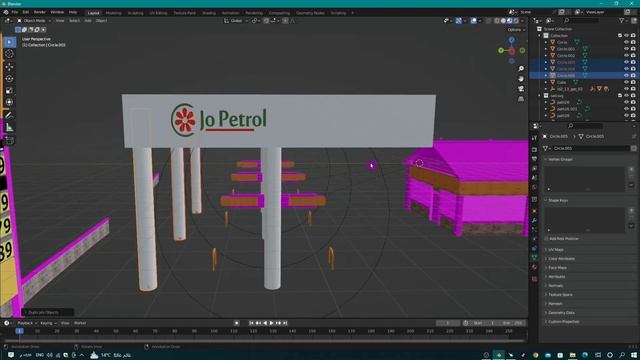Switch to the Shading workspace tab
Screen dimensions: 640x360
[x=209, y=13]
